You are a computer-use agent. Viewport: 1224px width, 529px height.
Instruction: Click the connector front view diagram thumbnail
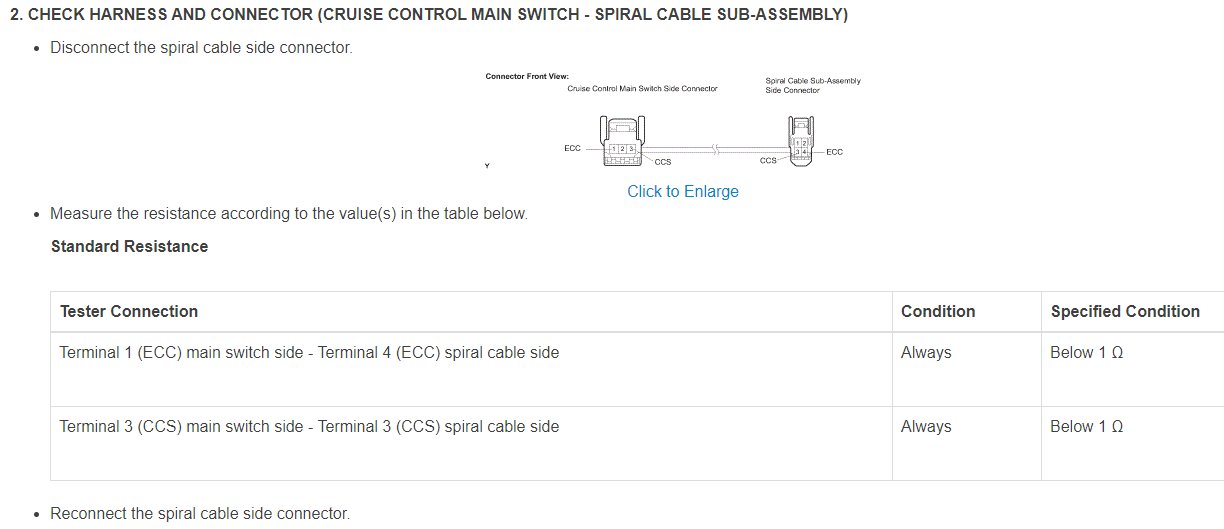[673, 121]
